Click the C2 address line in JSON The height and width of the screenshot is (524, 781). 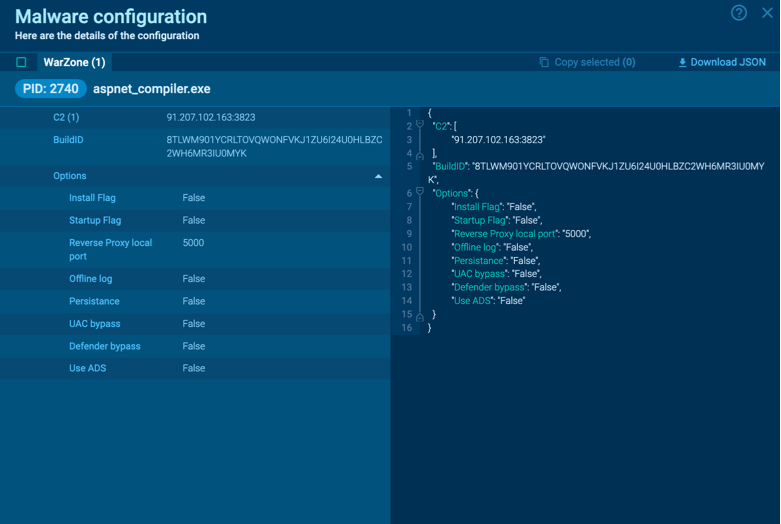(498, 140)
